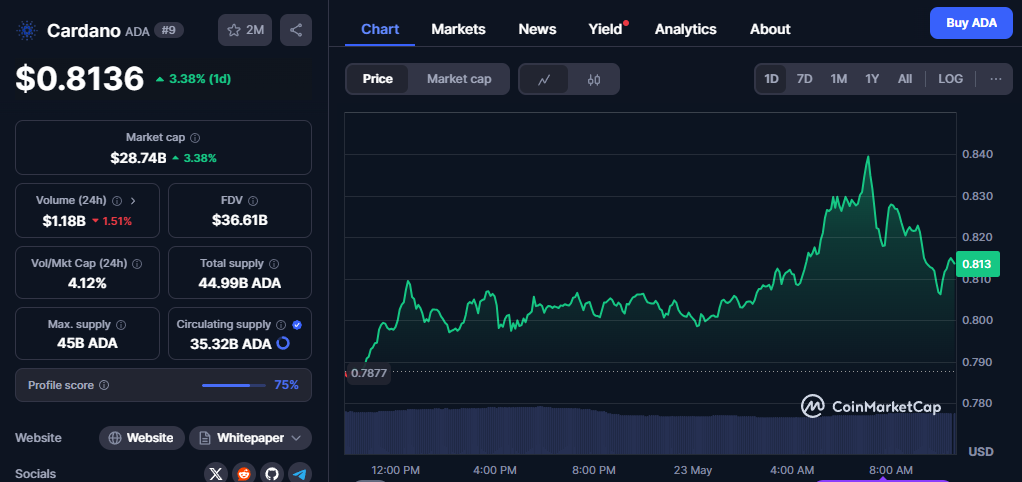Click the verified checkmark badge
The image size is (1022, 482).
[297, 324]
